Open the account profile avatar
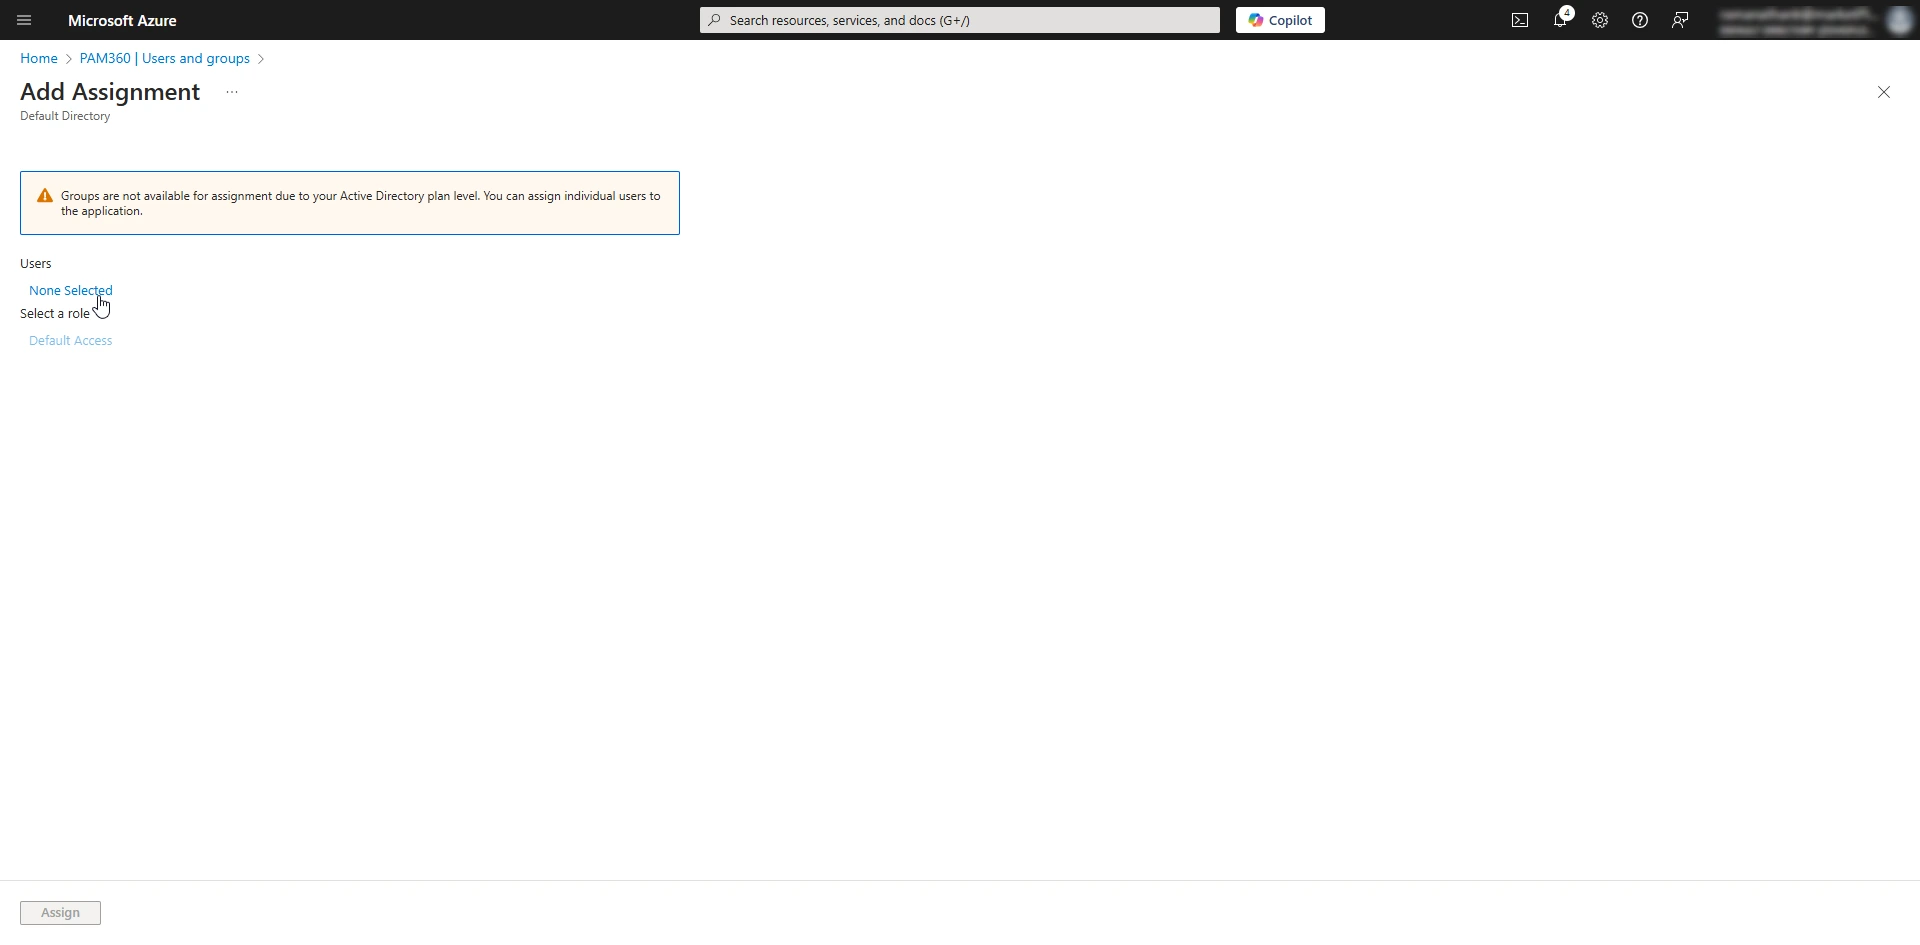1920x945 pixels. [1898, 20]
